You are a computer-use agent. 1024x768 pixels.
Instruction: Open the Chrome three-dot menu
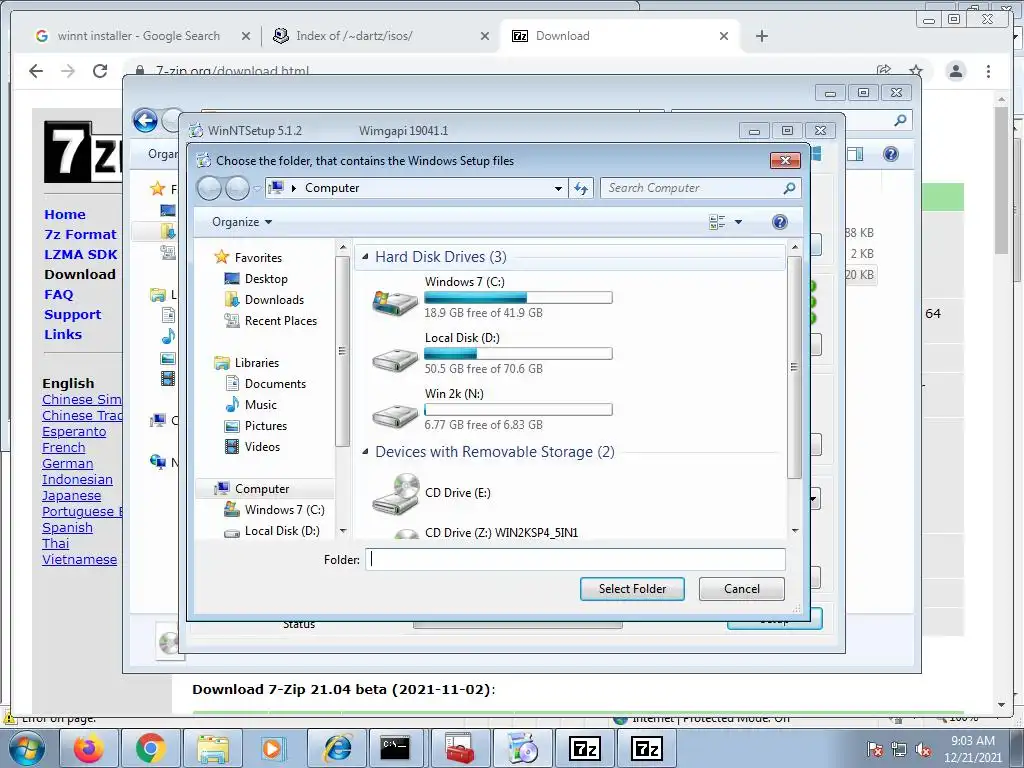[989, 71]
